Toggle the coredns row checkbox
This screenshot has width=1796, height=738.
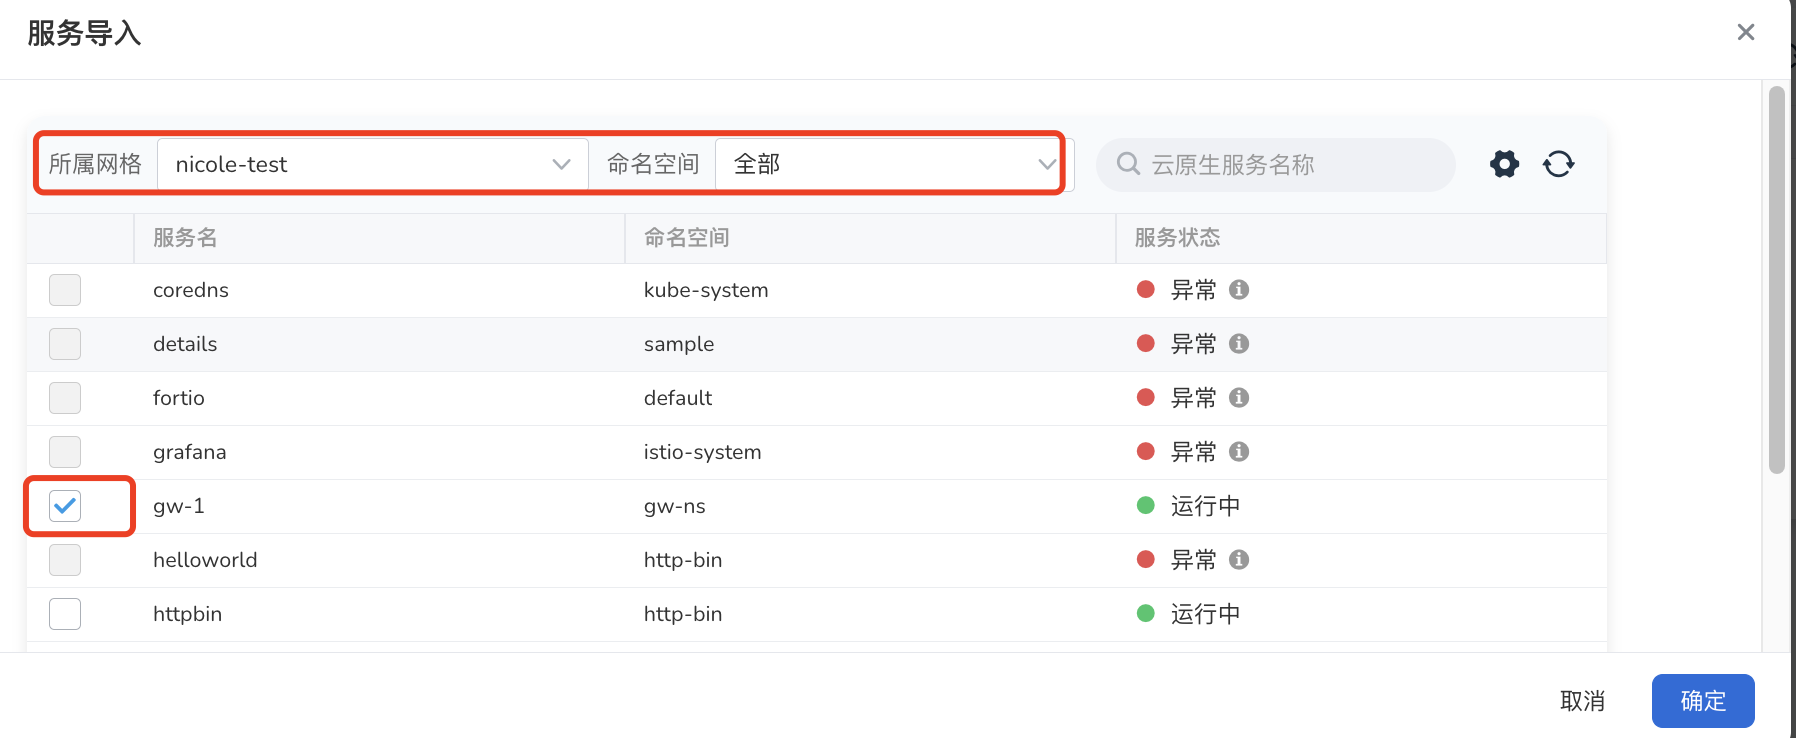tap(65, 290)
